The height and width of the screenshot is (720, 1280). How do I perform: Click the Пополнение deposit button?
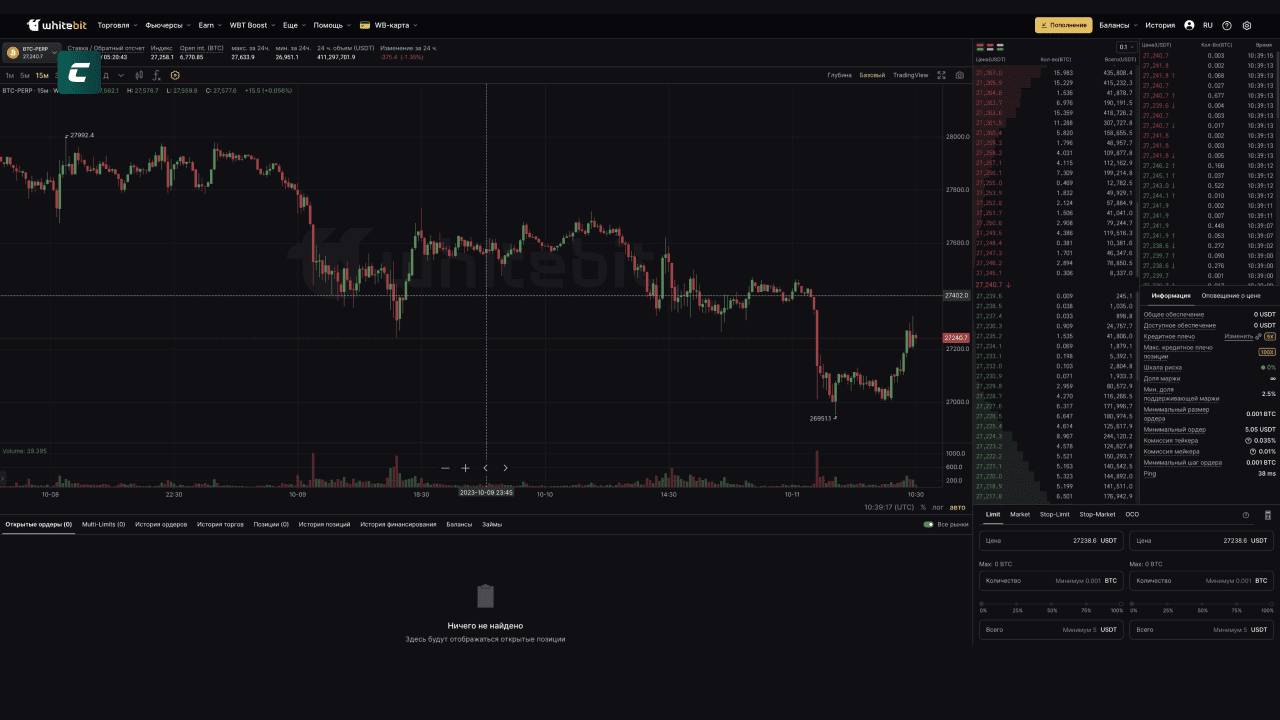1063,25
